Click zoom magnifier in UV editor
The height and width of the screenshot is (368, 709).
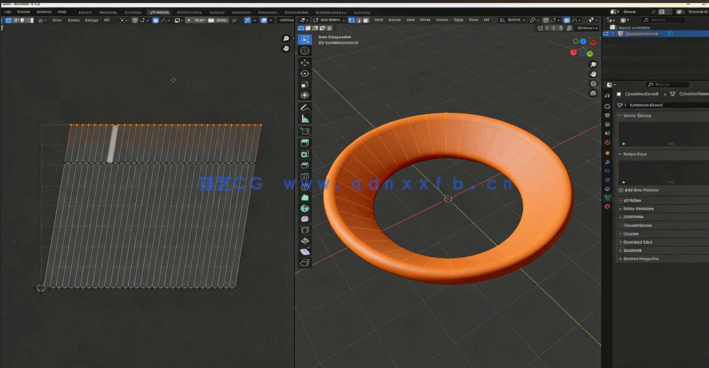(286, 39)
